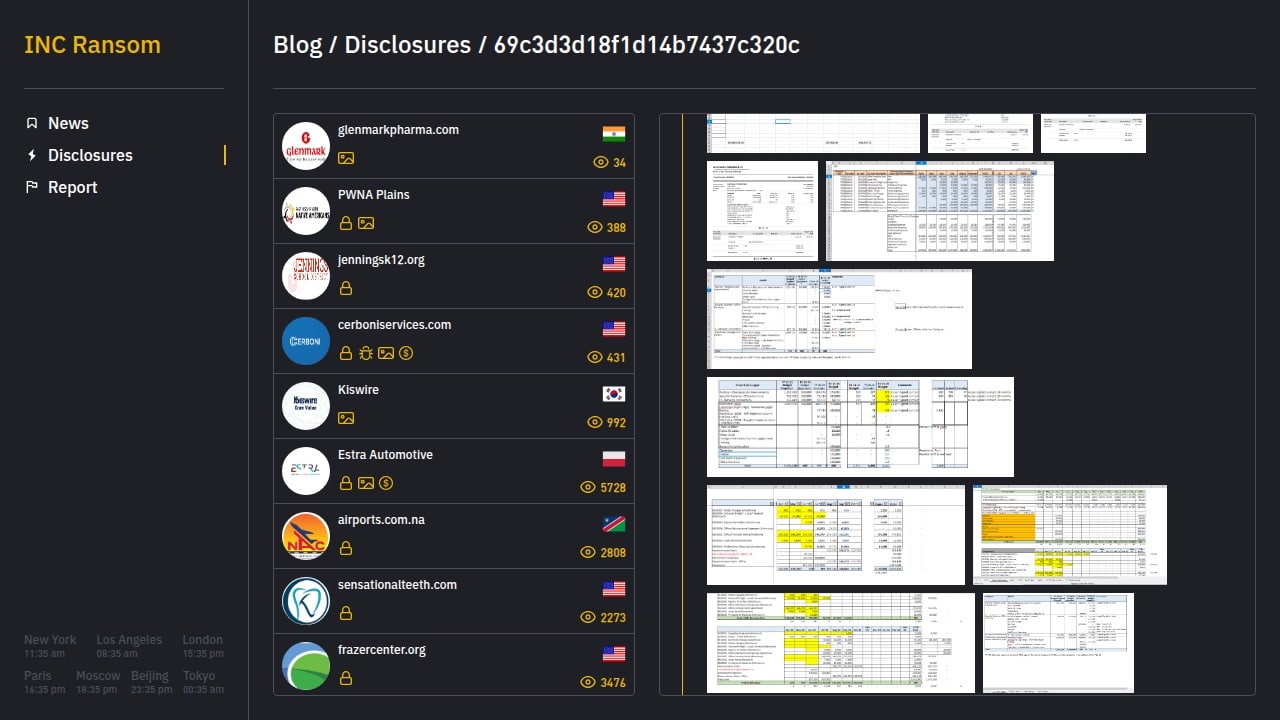1280x720 pixels.
Task: Click the image icon under PWNA Plains
Action: point(366,223)
